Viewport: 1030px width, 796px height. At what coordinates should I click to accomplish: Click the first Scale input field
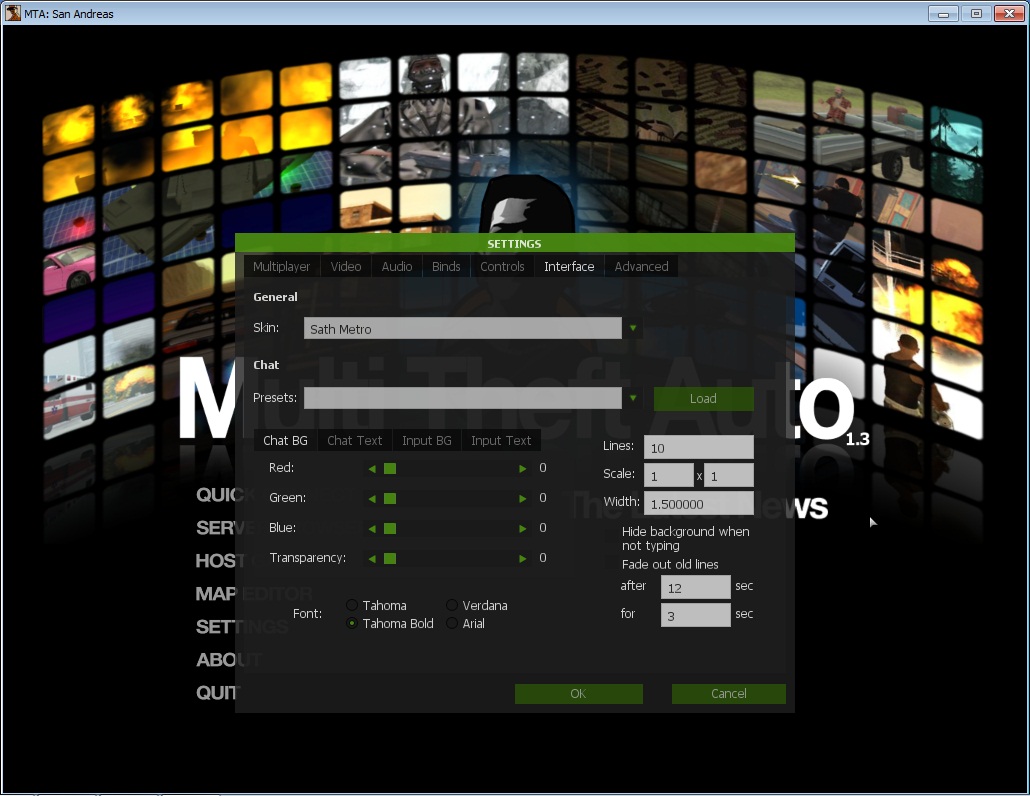[x=668, y=475]
